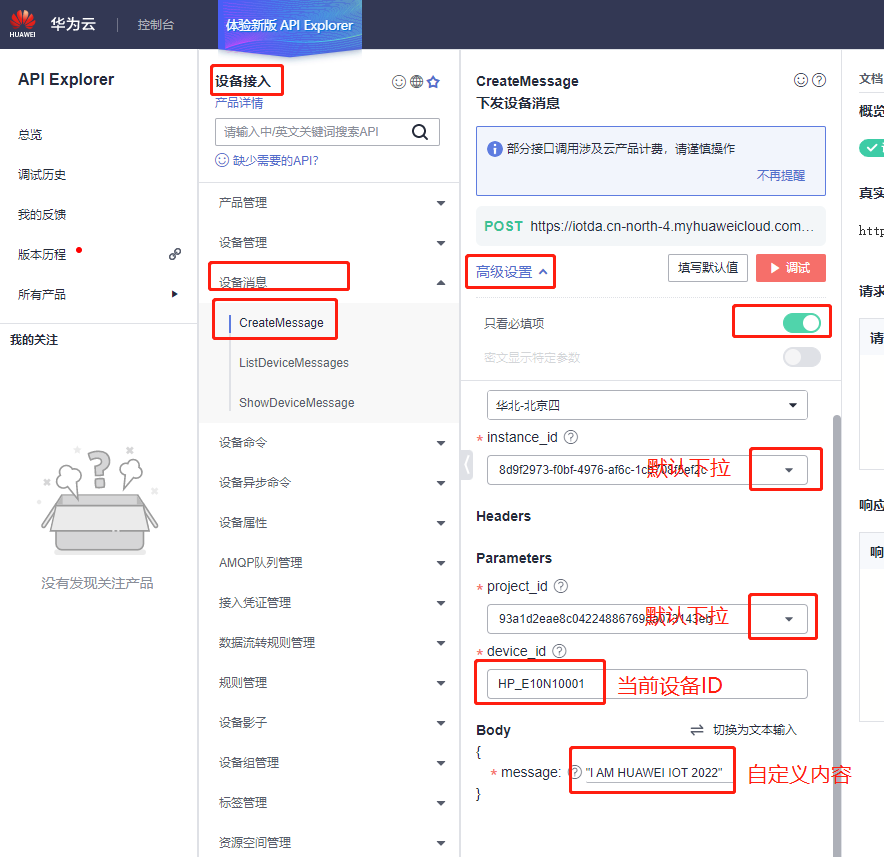
Task: Expand 设备命令 category
Action: (x=441, y=443)
